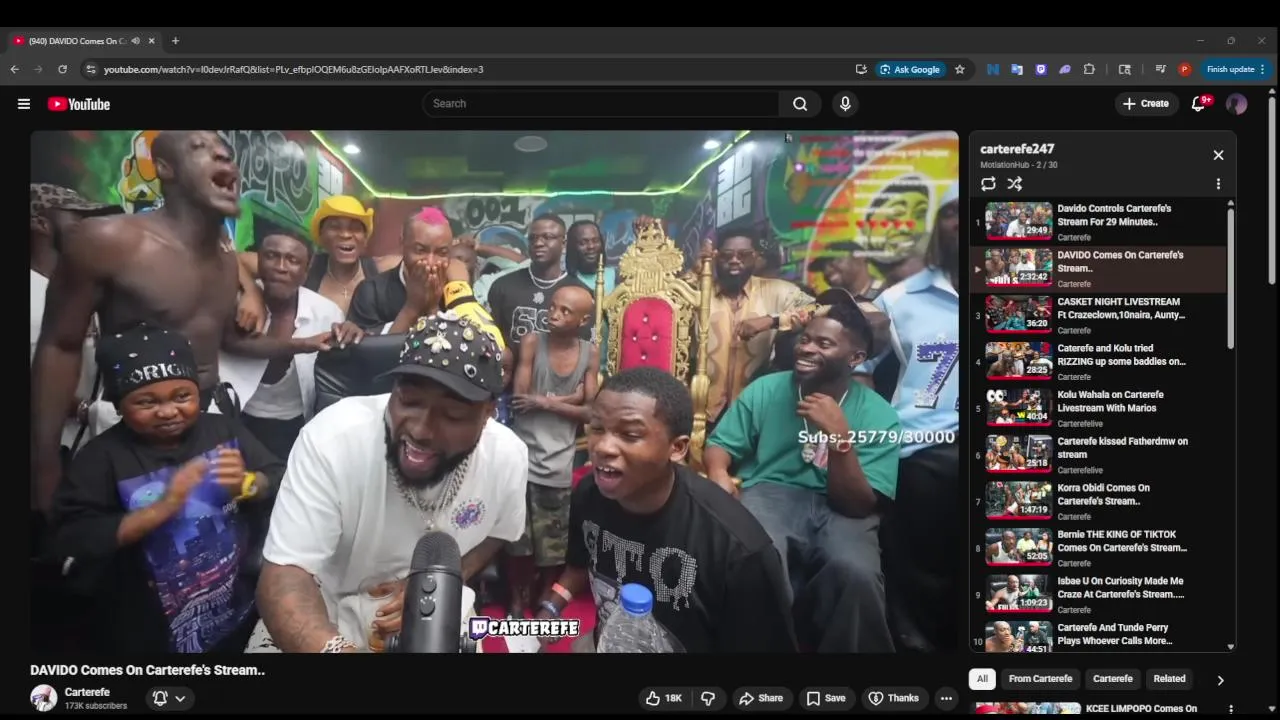Like the video with 18K likes
1280x720 pixels.
point(664,698)
